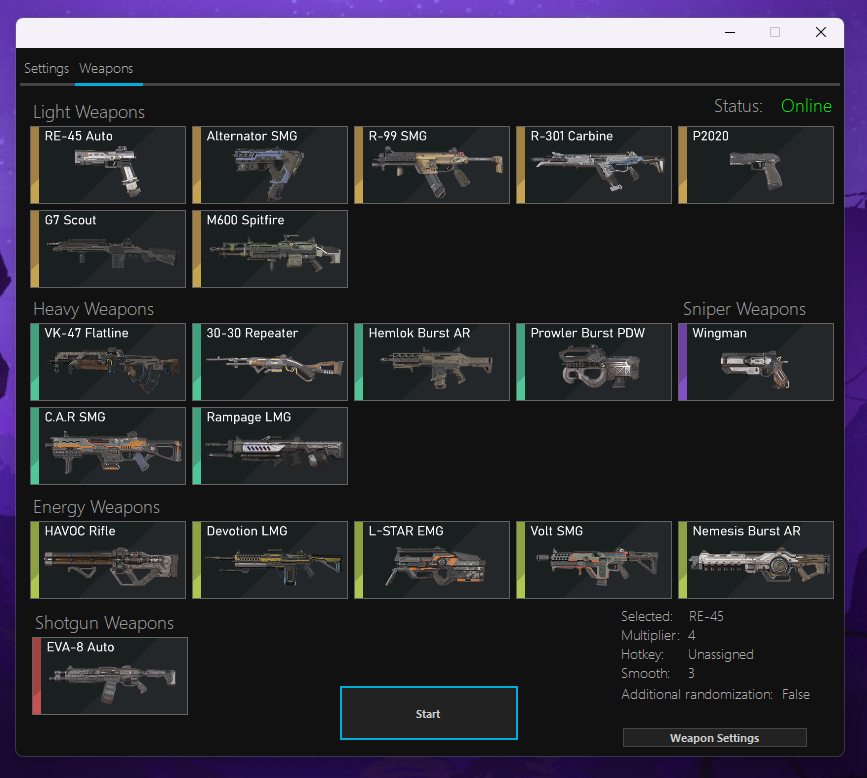This screenshot has width=867, height=778.
Task: Switch to the Settings tab
Action: click(x=46, y=69)
